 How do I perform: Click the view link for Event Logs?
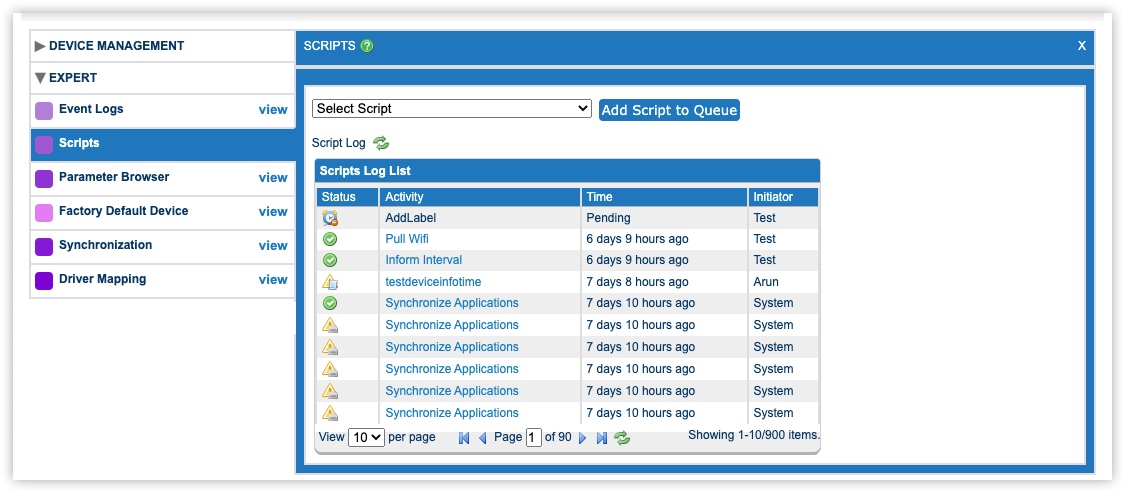(273, 110)
